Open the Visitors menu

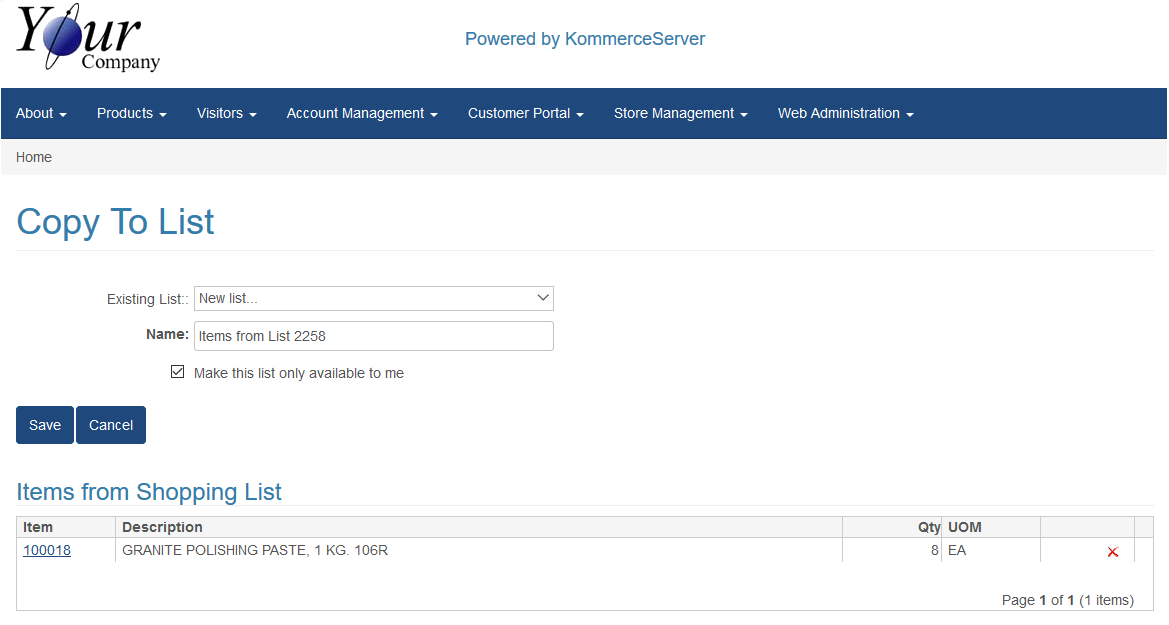[226, 114]
